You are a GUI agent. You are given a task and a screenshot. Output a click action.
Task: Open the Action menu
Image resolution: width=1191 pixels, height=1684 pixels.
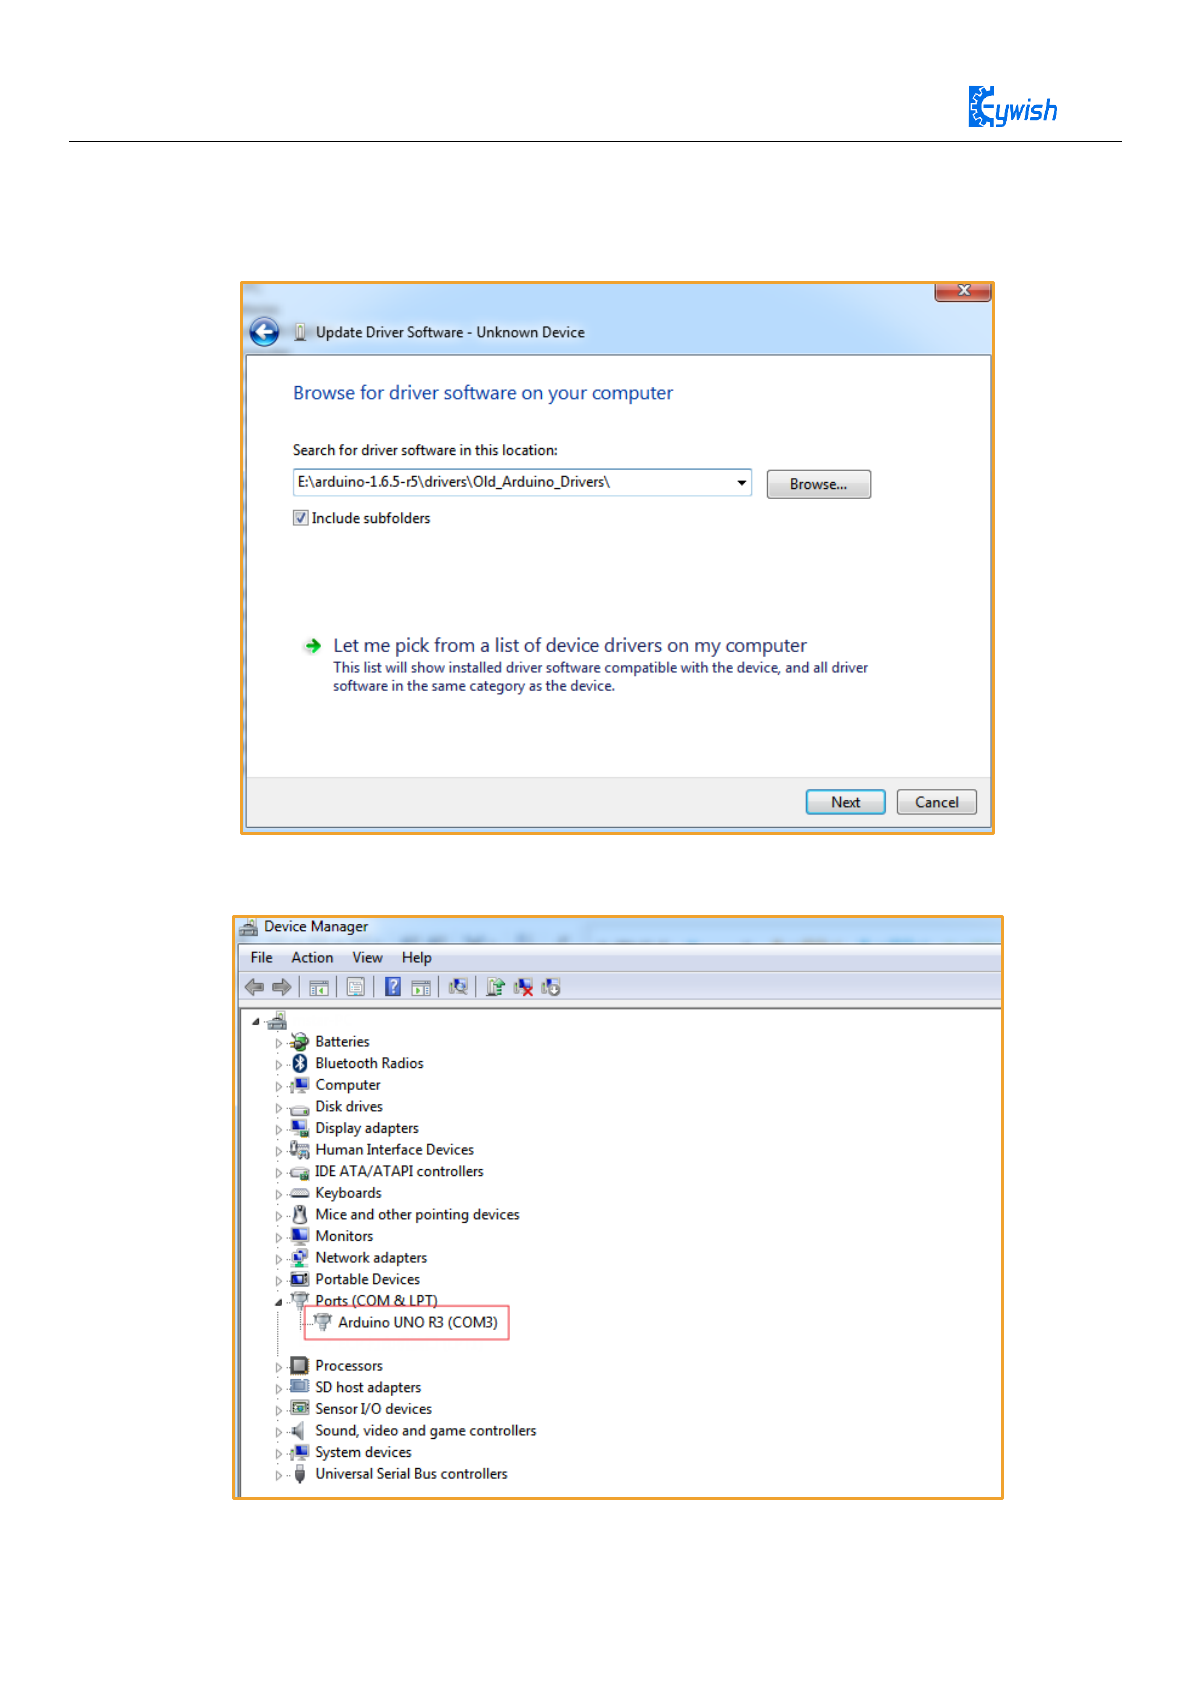pos(312,958)
